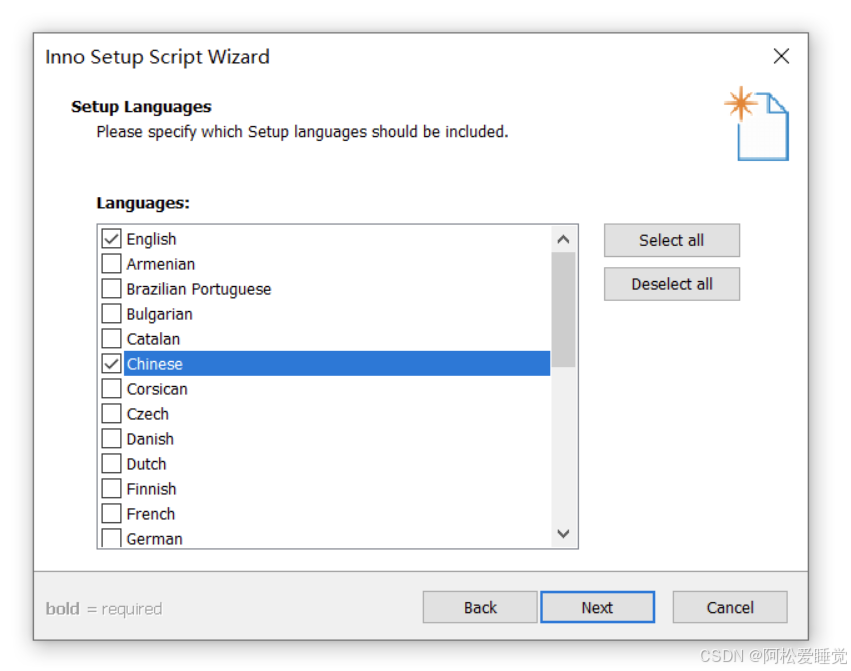The image size is (851, 671).
Task: Tick the Corsican checkbox
Action: [x=111, y=388]
